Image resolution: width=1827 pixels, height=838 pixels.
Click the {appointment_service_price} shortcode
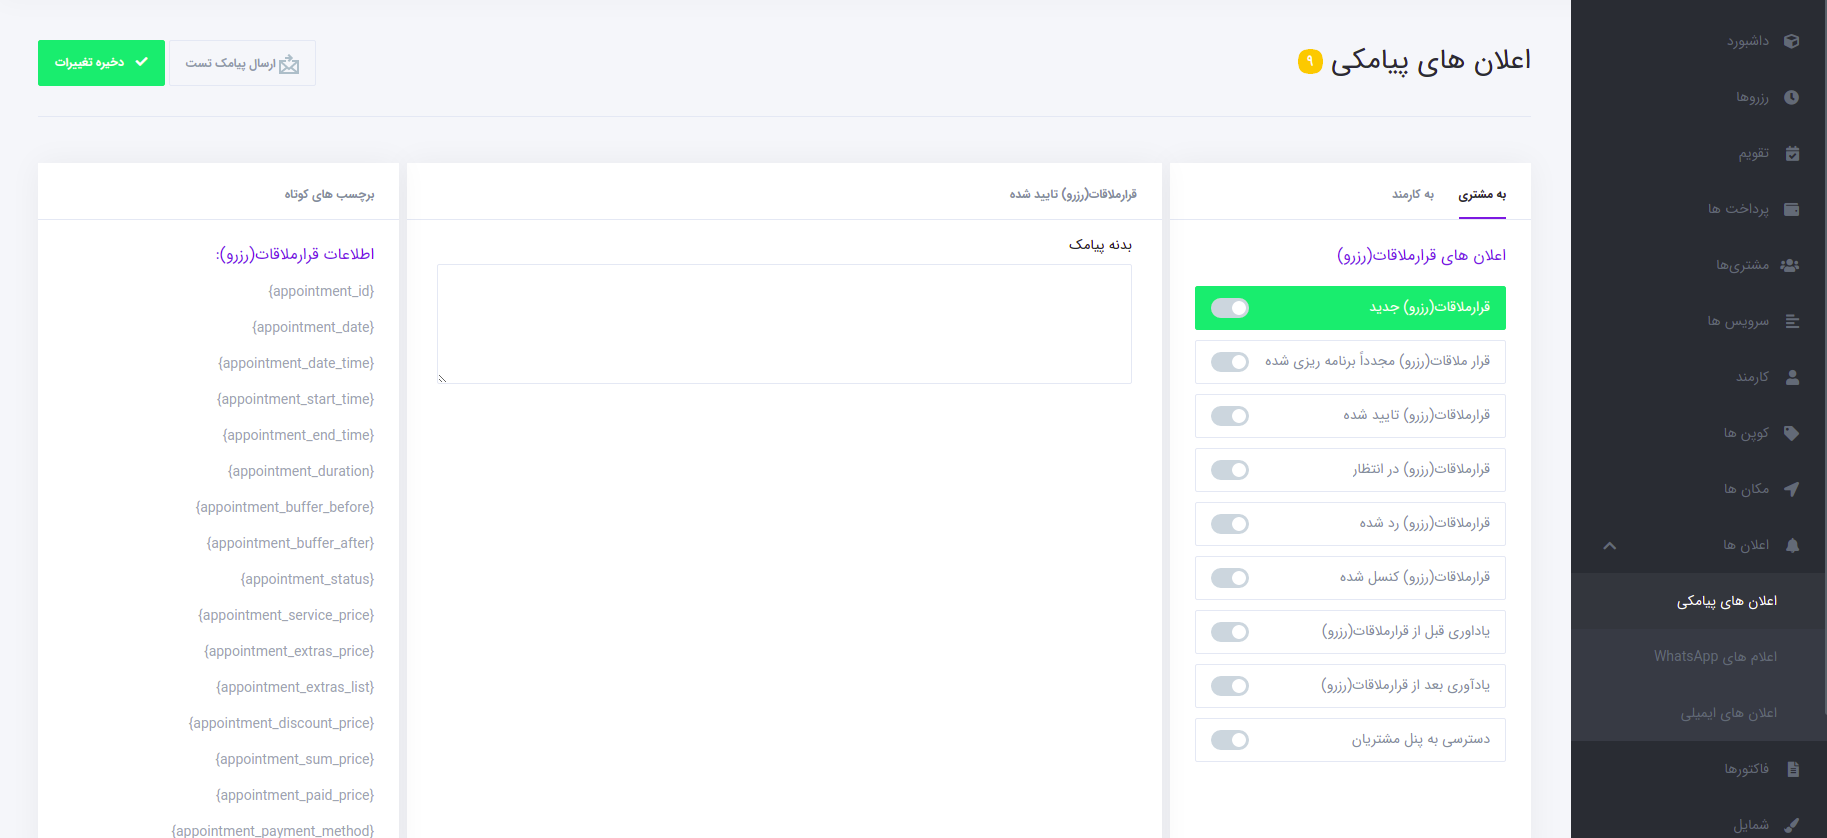[286, 615]
